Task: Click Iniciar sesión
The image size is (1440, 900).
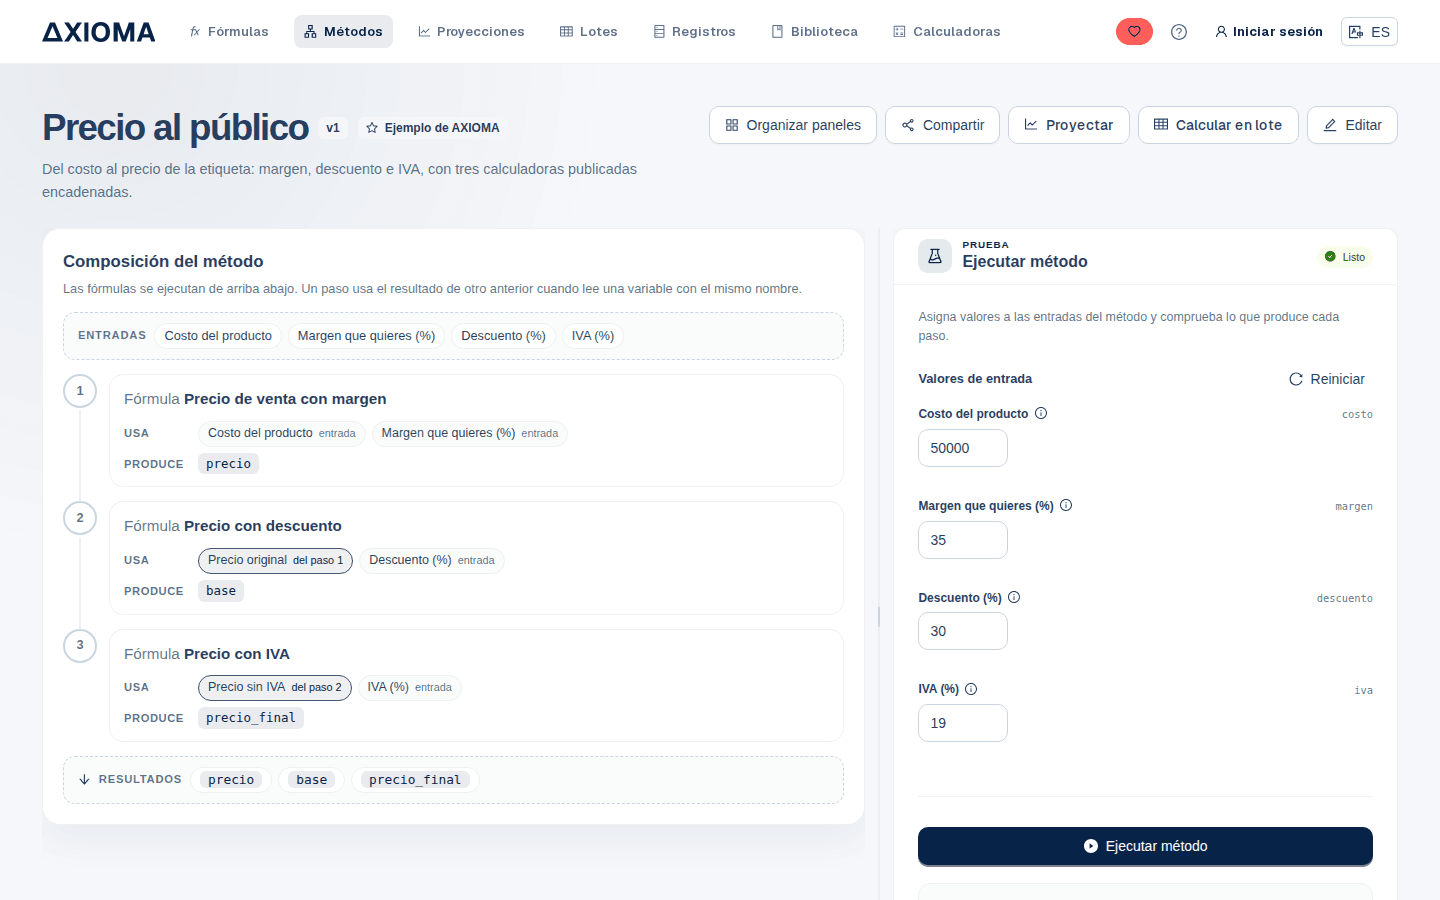Action: pyautogui.click(x=1269, y=32)
